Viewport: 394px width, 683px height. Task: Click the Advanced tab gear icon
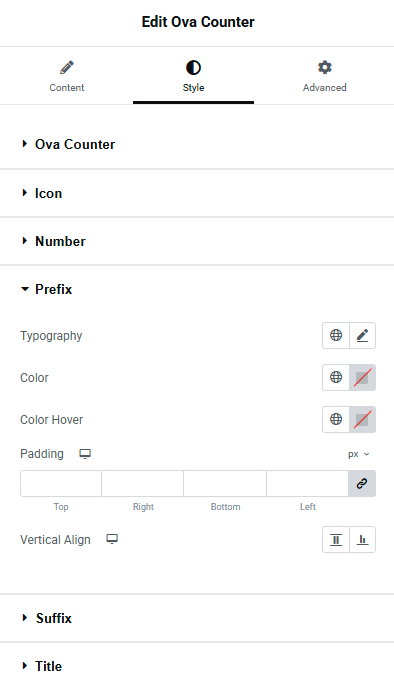324,67
